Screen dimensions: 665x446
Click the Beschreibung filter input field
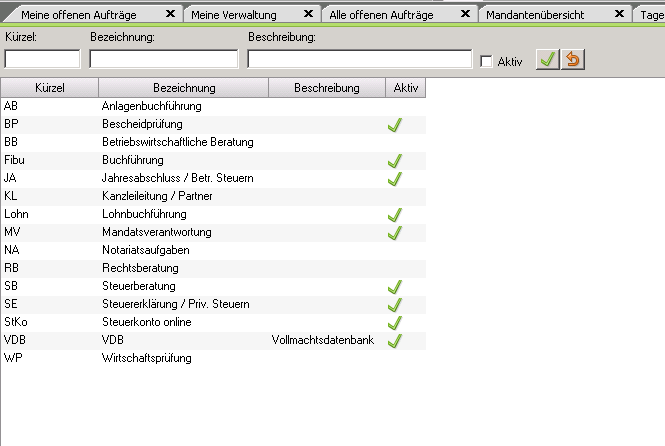pyautogui.click(x=360, y=59)
